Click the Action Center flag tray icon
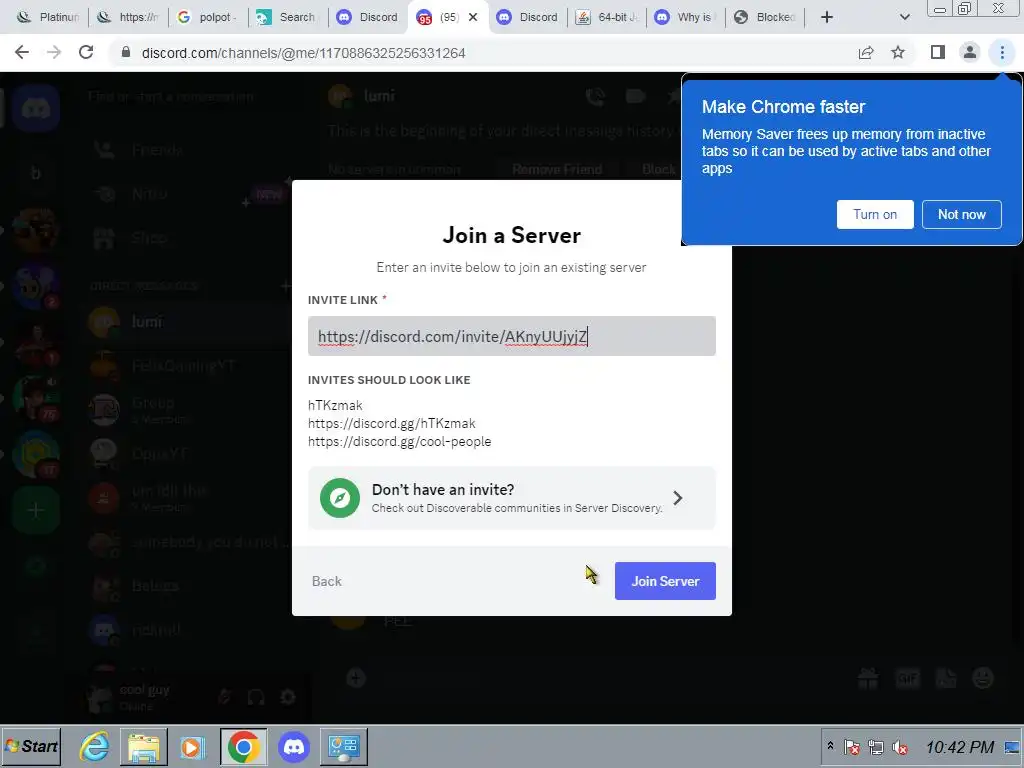 point(852,747)
